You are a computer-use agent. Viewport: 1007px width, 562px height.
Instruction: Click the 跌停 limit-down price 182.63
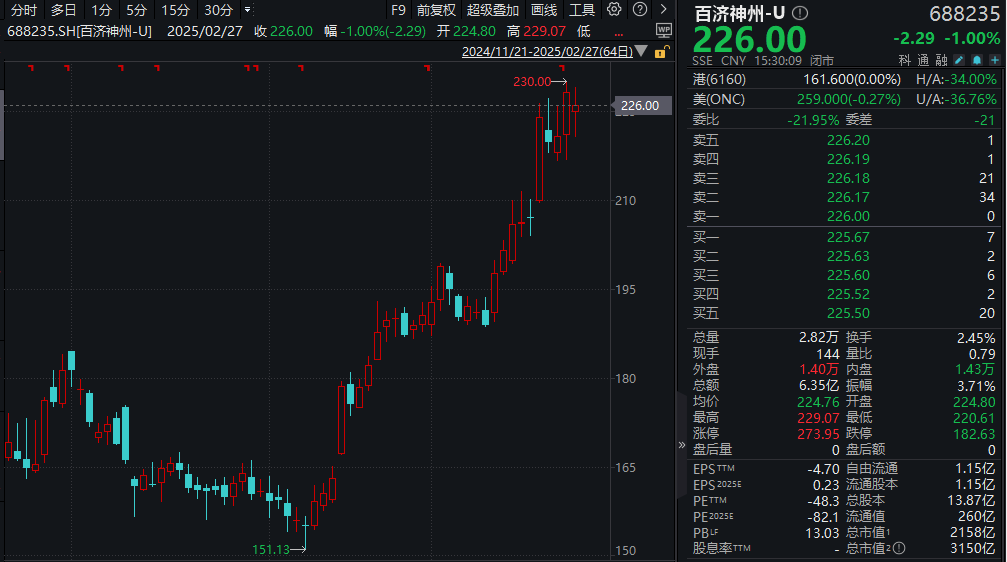click(x=974, y=434)
